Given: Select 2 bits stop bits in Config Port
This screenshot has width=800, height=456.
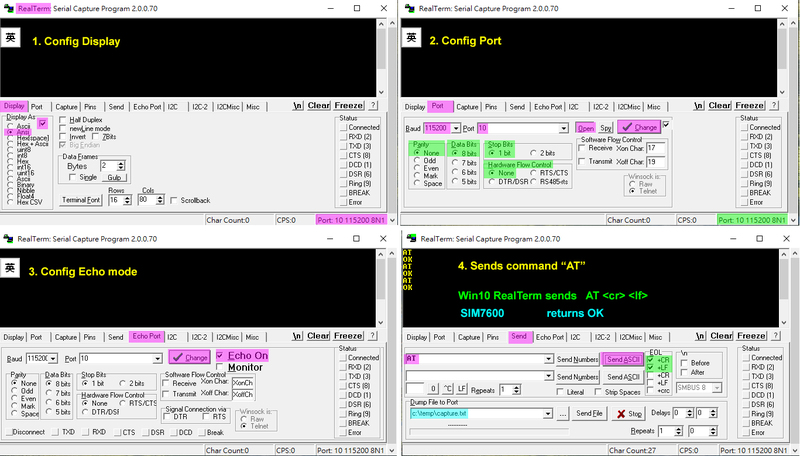Looking at the screenshot, I should coord(534,153).
